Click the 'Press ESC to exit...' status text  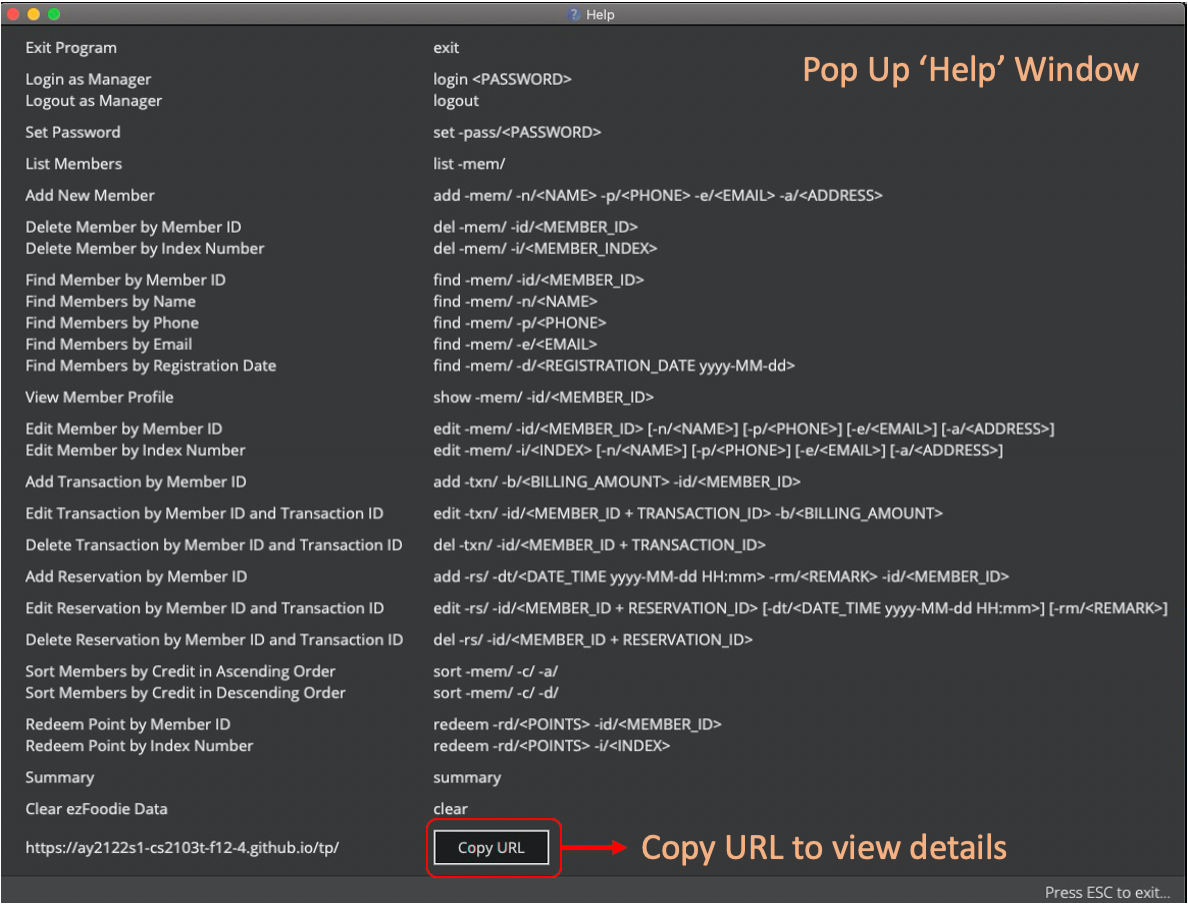[1107, 892]
